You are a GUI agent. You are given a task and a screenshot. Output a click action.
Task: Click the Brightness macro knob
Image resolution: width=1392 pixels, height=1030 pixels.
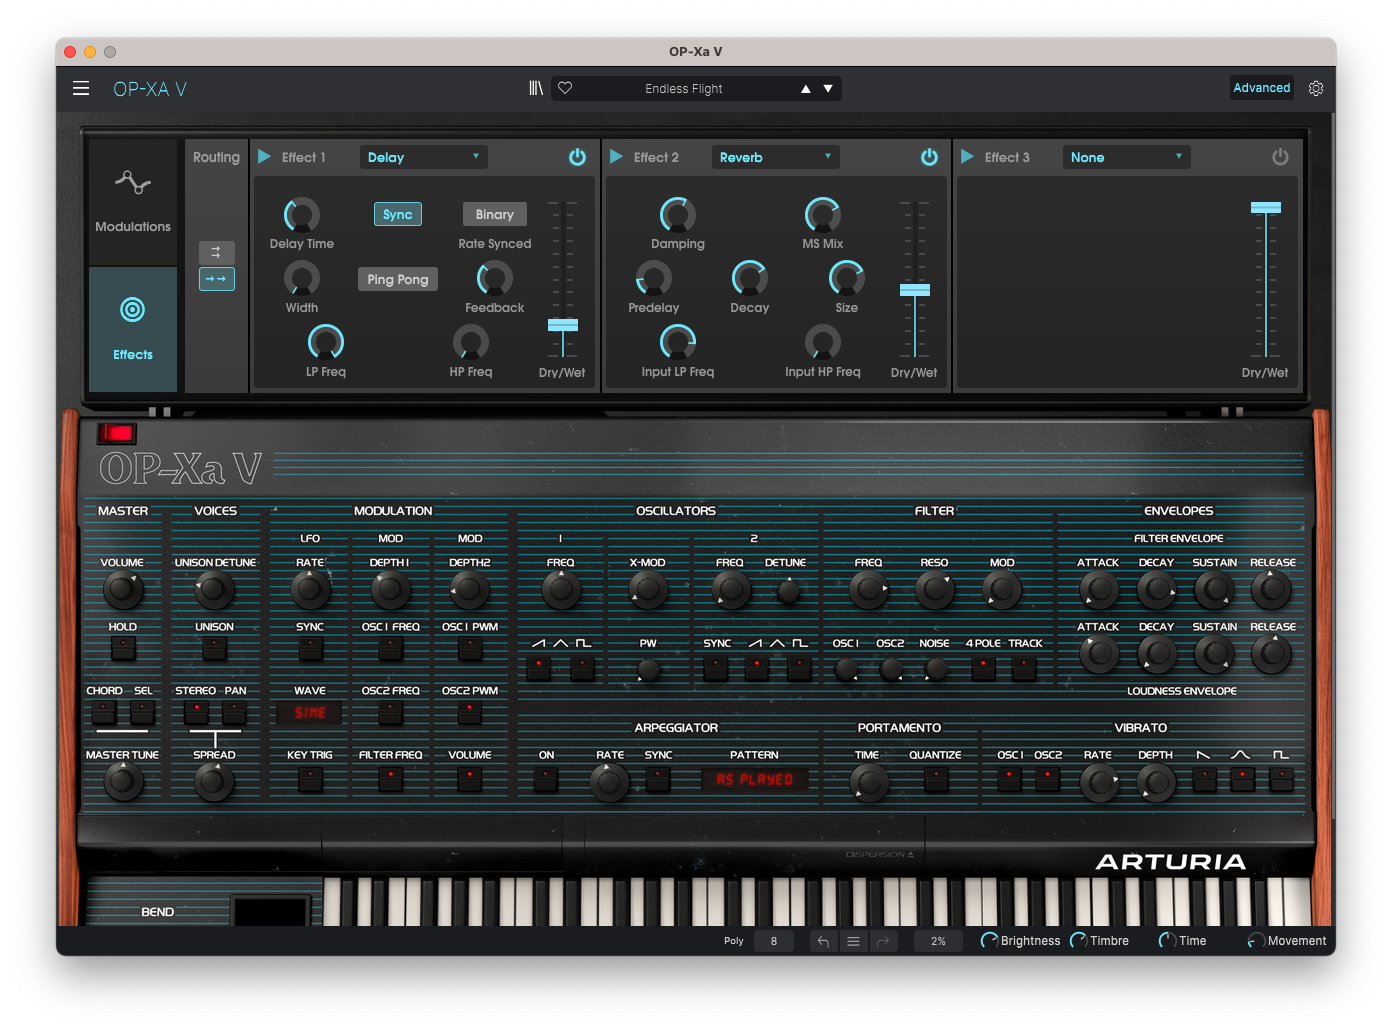click(x=989, y=941)
